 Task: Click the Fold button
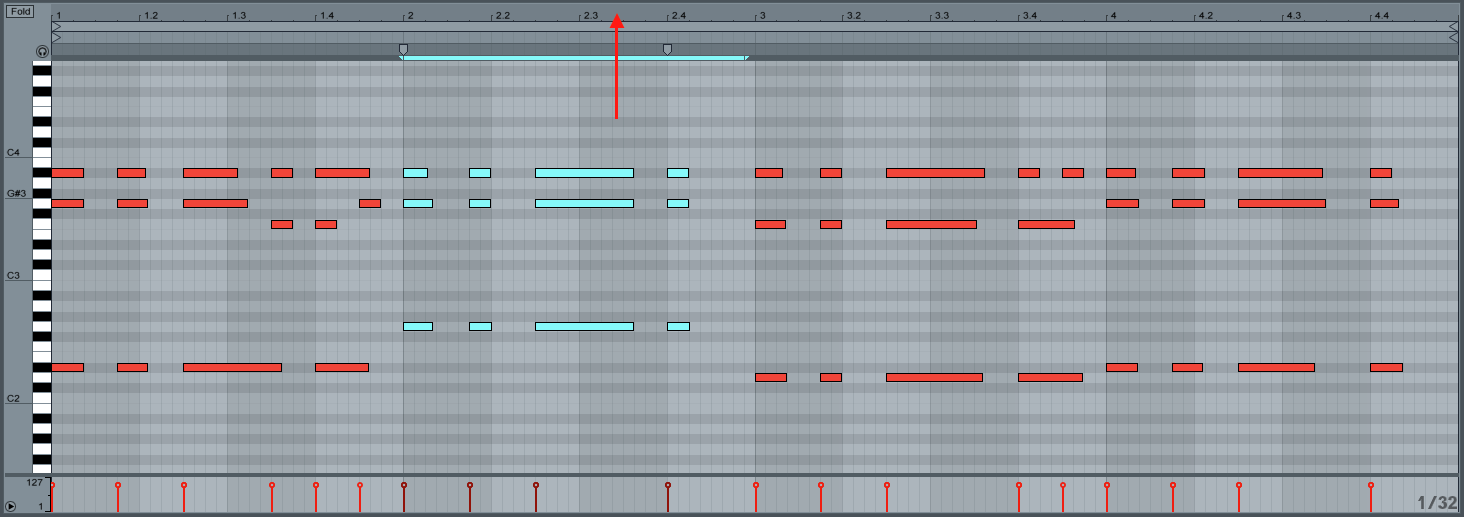pos(19,11)
